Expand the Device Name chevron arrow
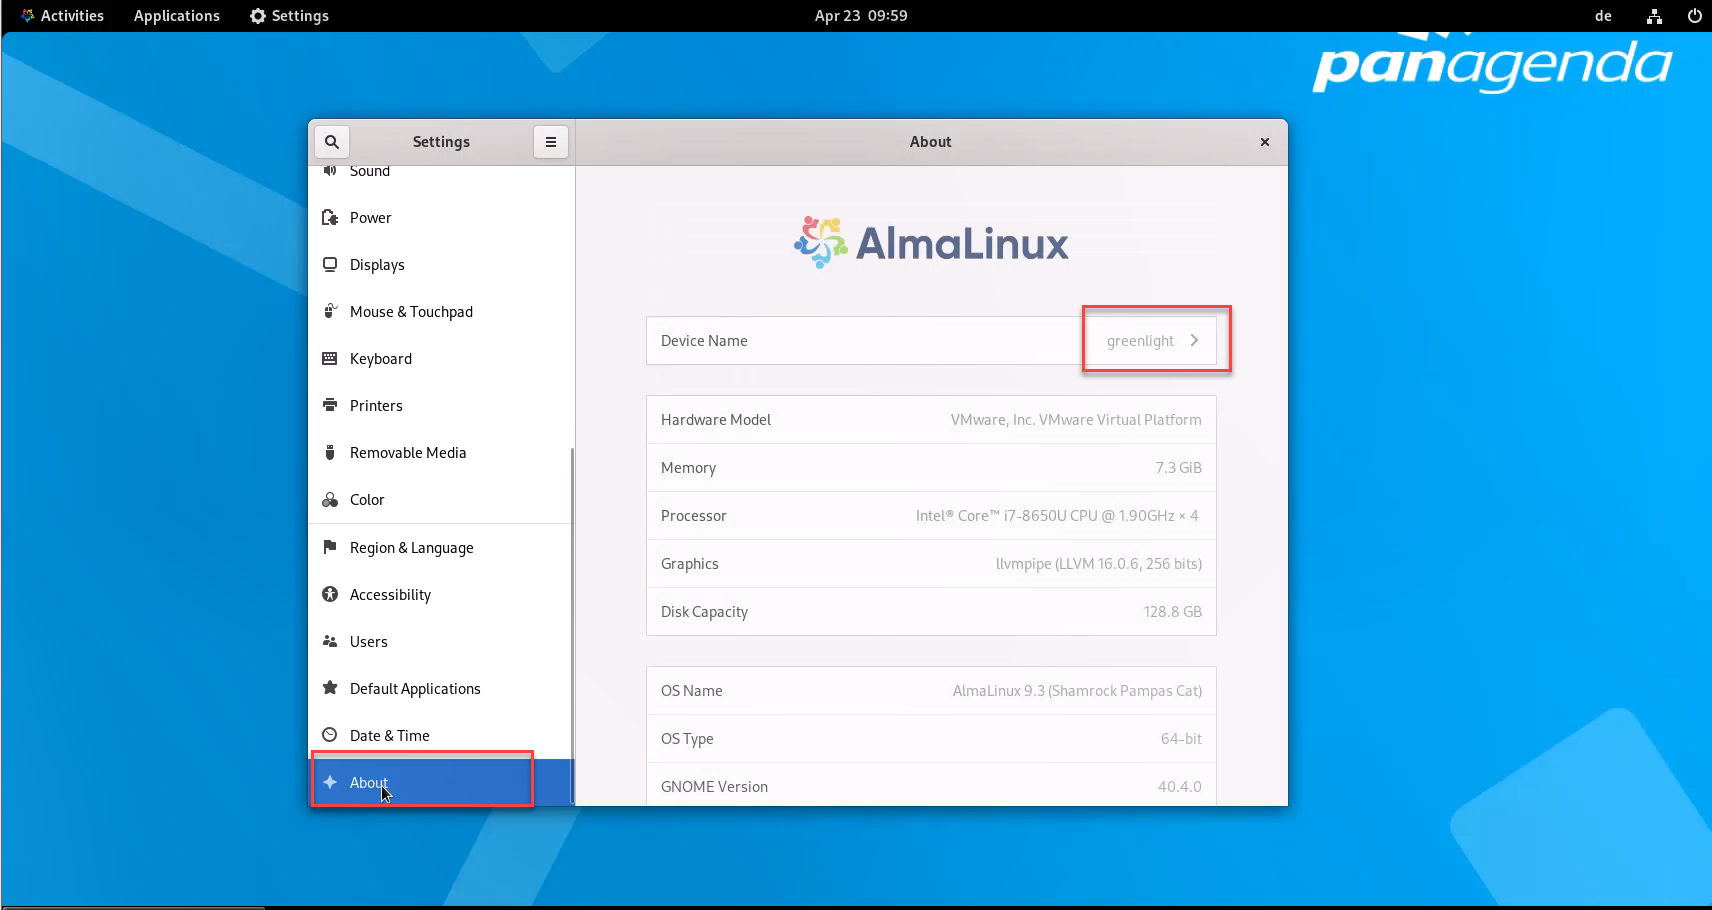Screen dimensions: 1712x910 tap(1194, 341)
